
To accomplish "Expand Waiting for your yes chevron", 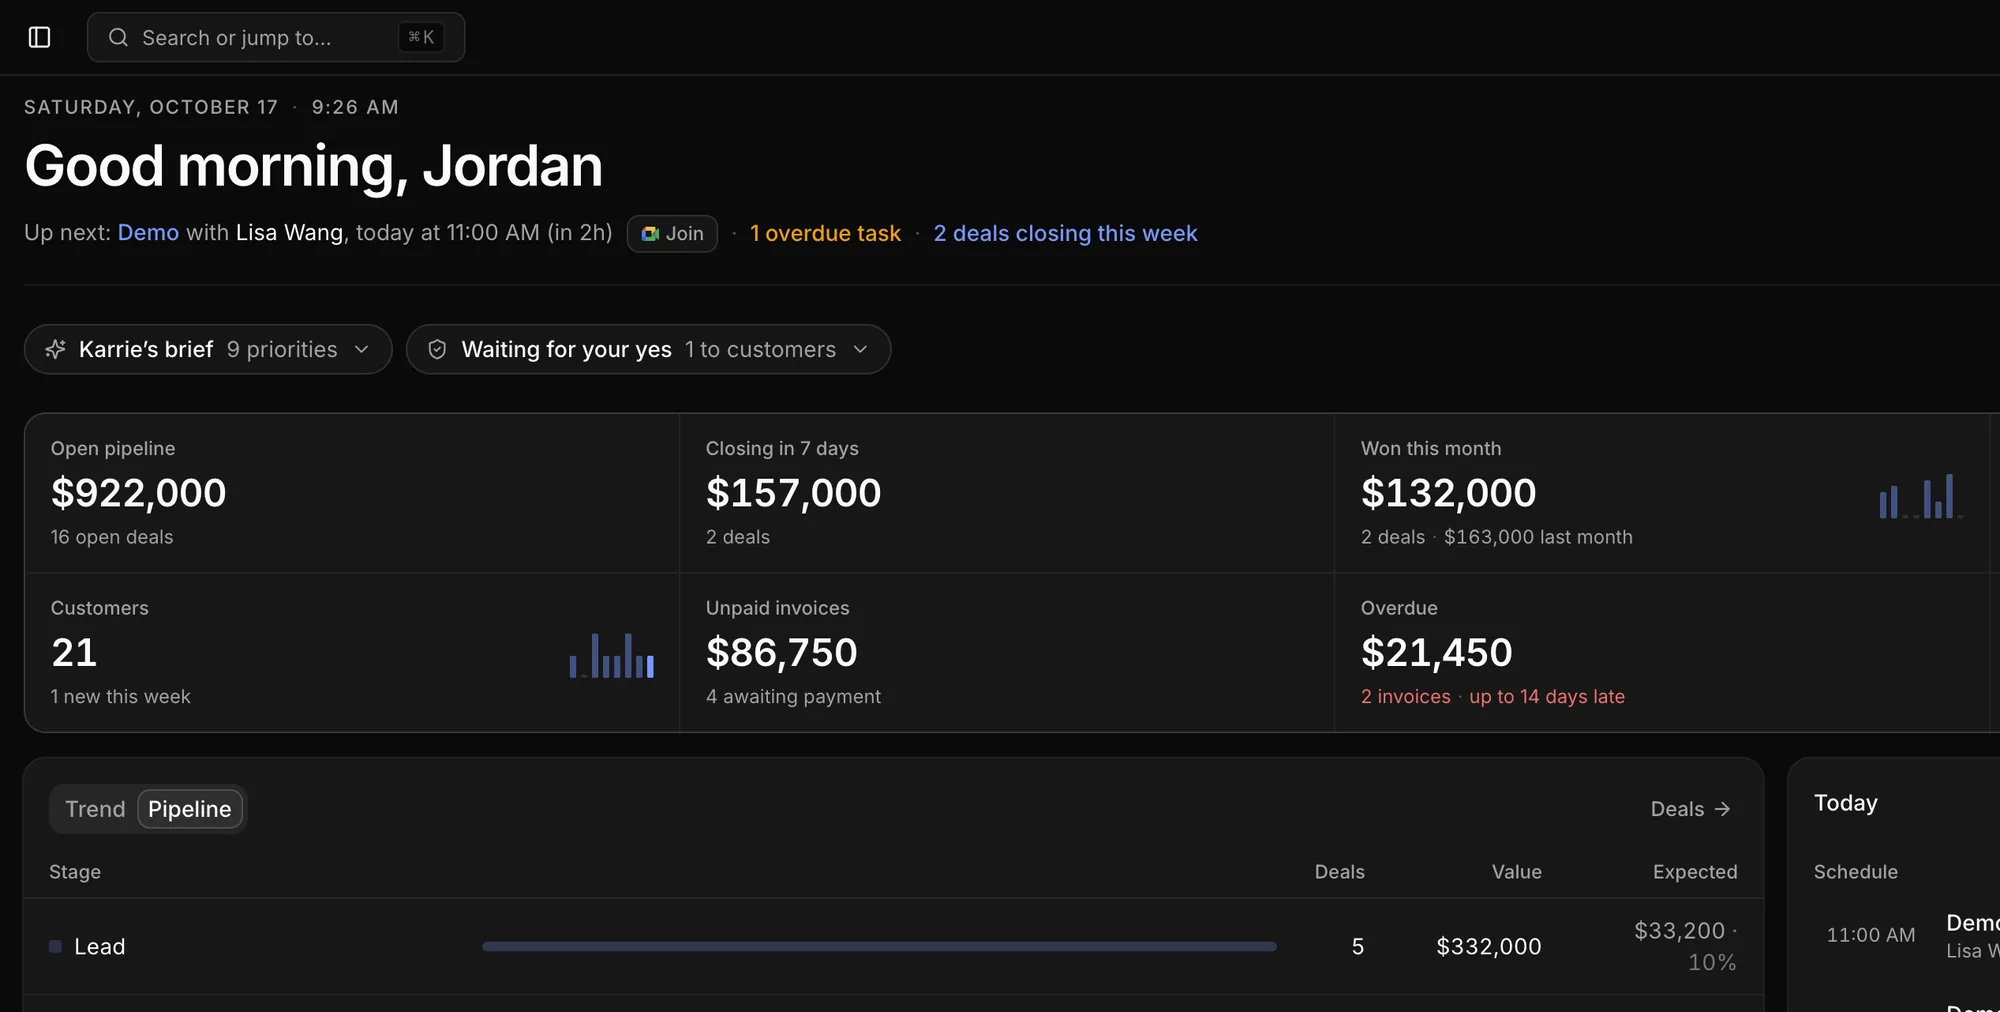I will click(x=860, y=349).
